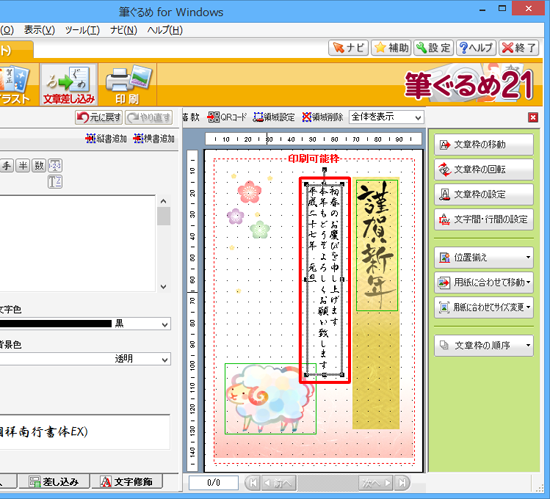Undo with the 元に戻す button

[x=99, y=117]
